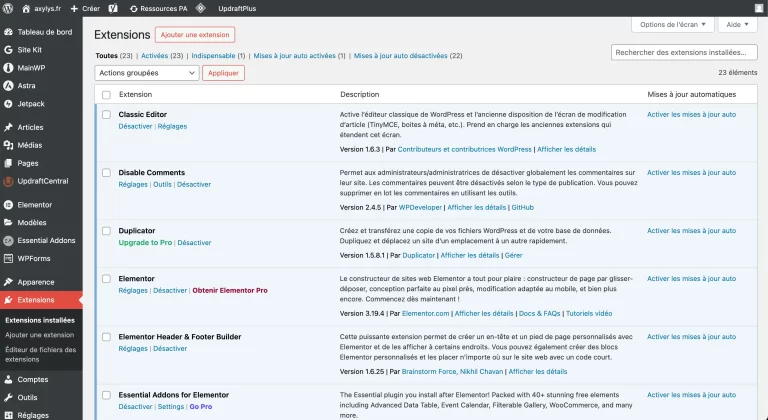Screen dimensions: 768x420
Task: Sort by the Extension column header
Action: (136, 95)
